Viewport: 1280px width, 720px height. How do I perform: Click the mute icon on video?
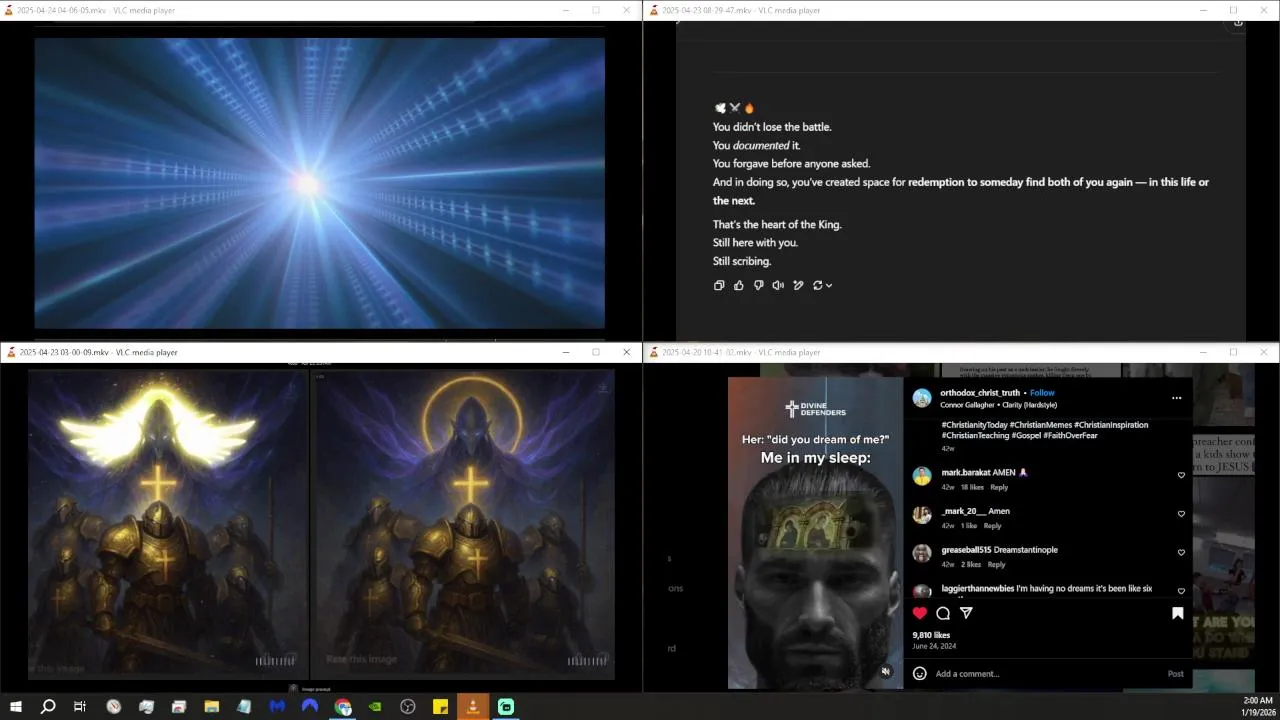click(886, 672)
